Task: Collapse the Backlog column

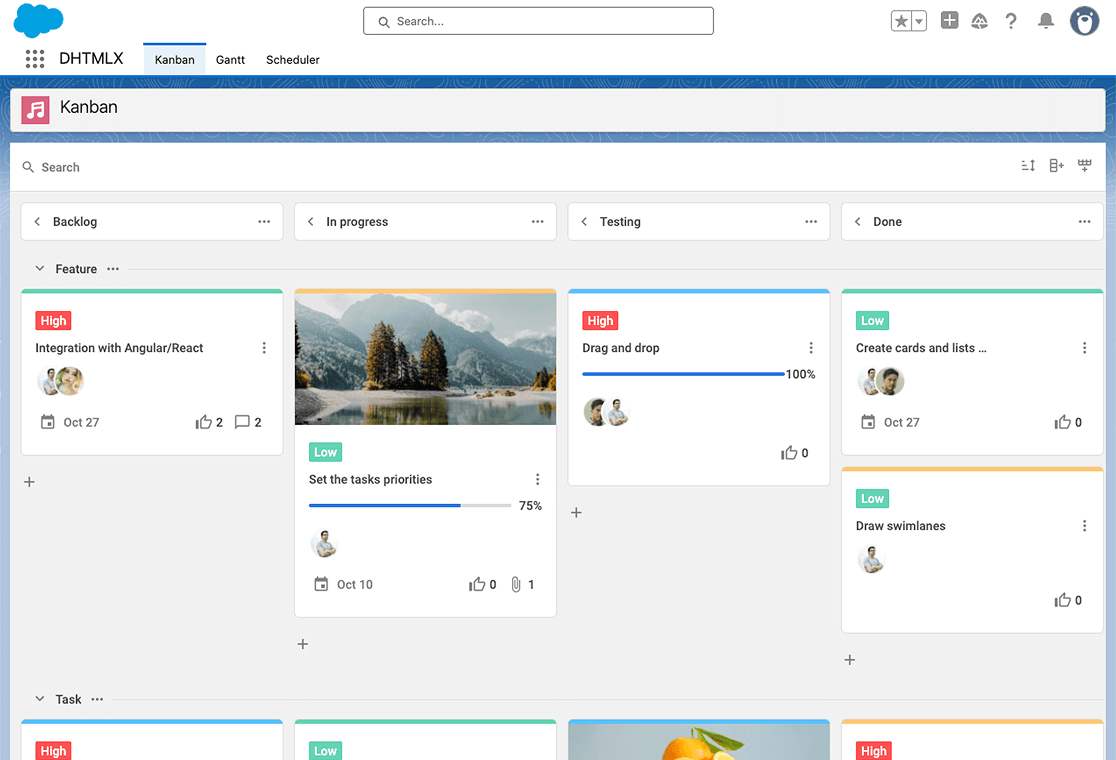Action: coord(37,222)
